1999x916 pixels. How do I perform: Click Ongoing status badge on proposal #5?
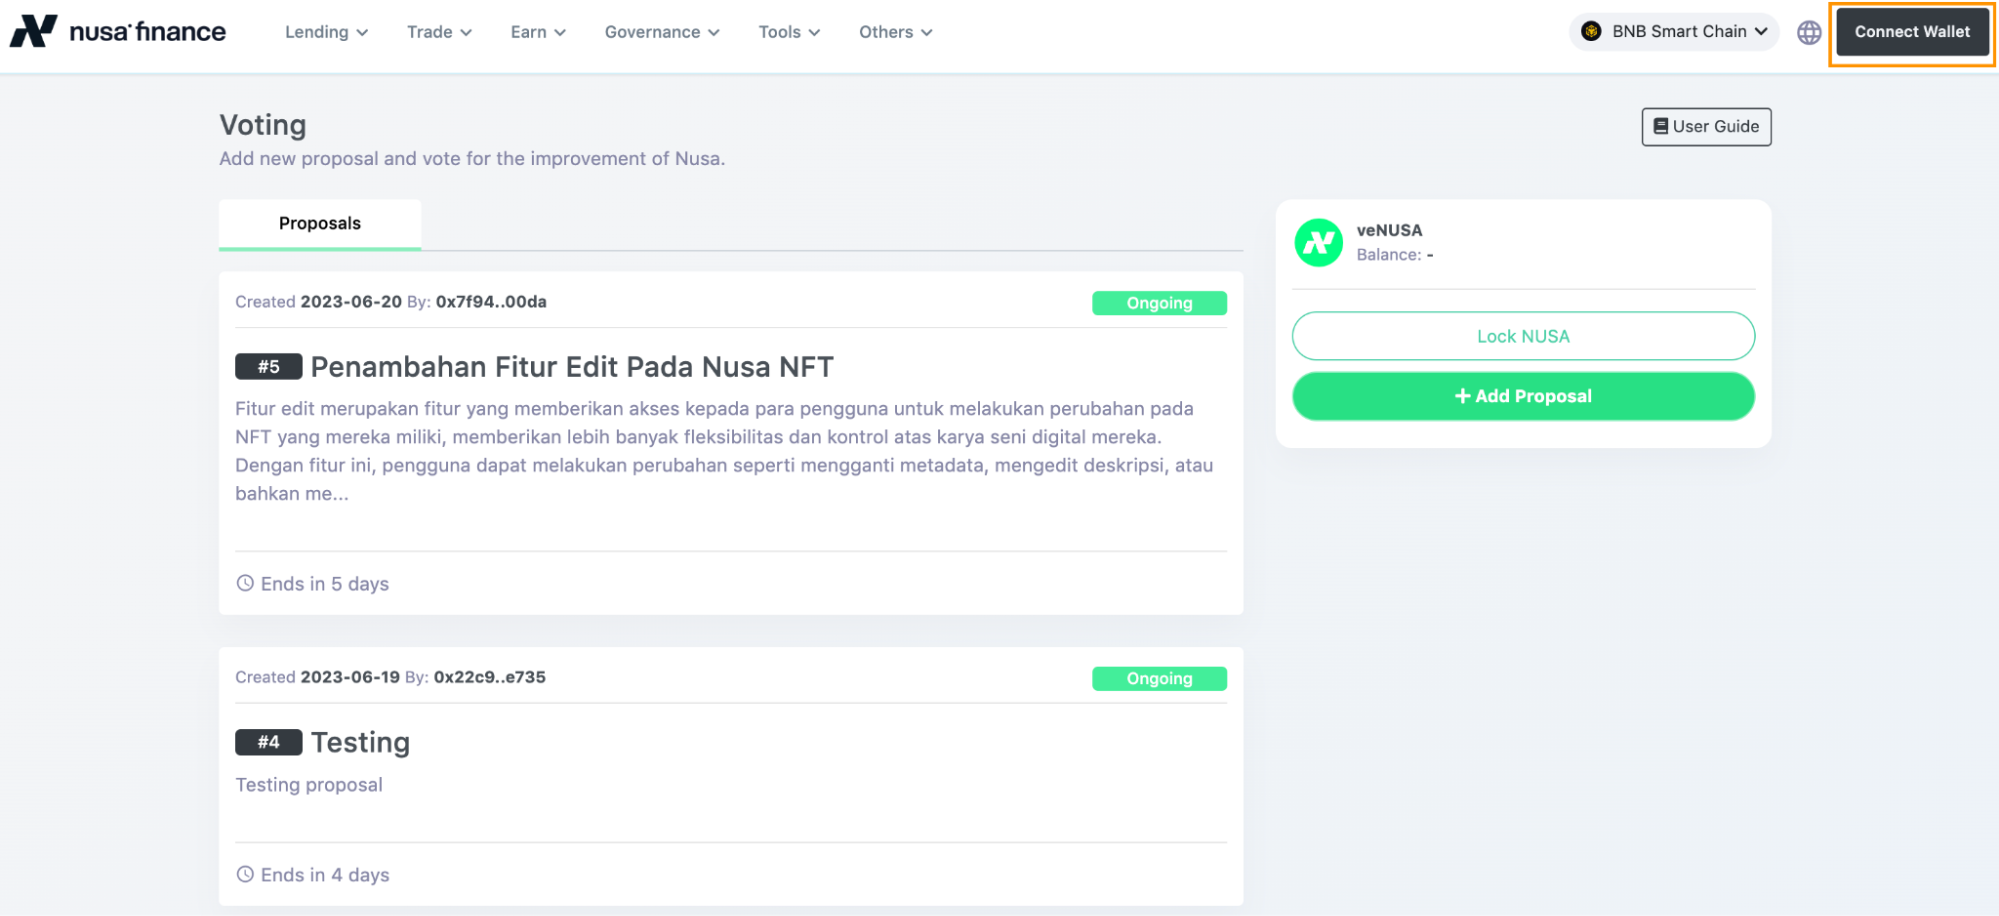pyautogui.click(x=1159, y=303)
